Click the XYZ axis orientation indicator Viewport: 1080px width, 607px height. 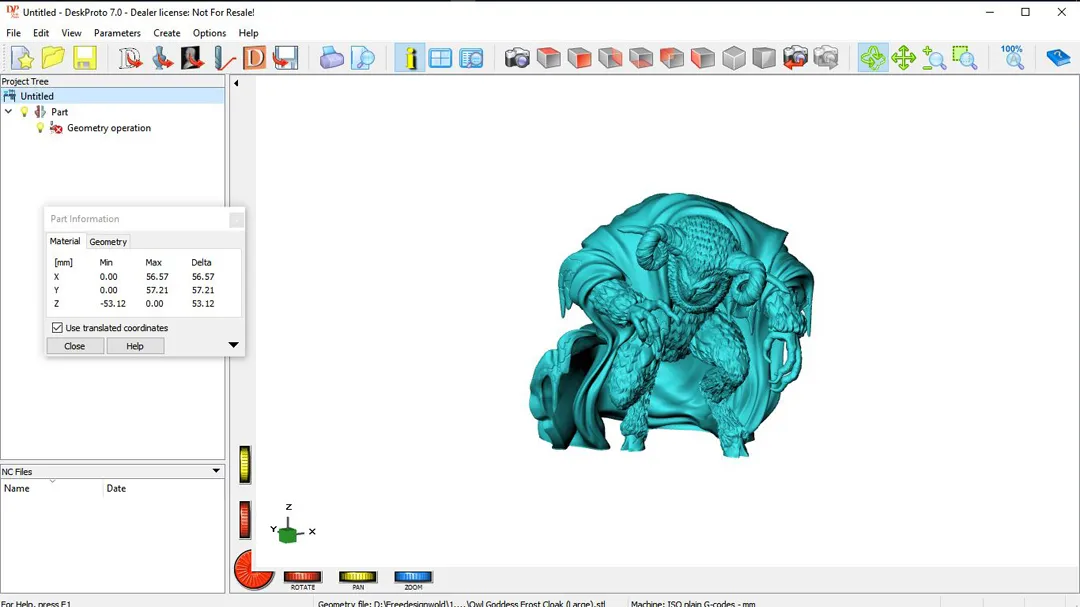click(x=292, y=525)
